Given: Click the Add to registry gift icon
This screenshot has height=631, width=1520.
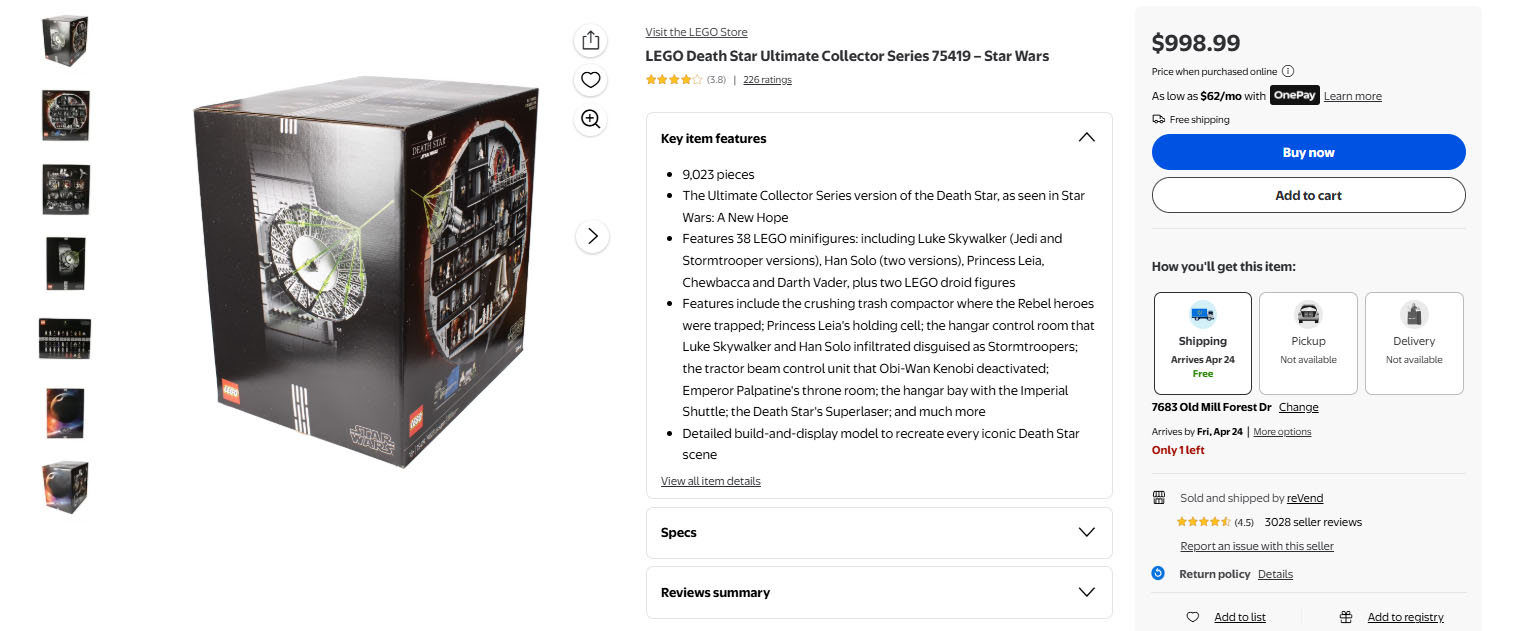Looking at the screenshot, I should (x=1346, y=617).
